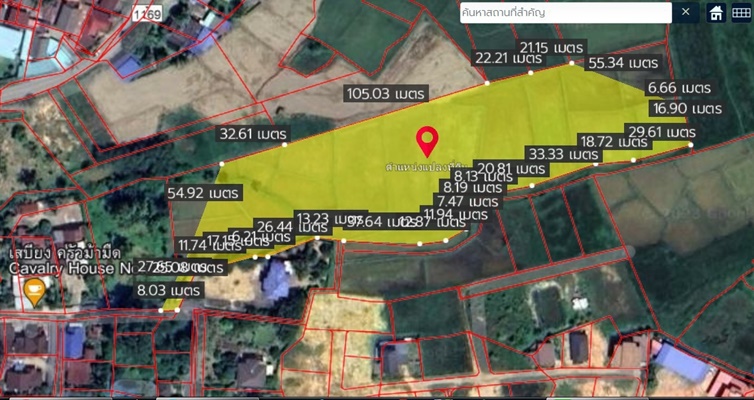Image resolution: width=754 pixels, height=400 pixels.
Task: Clear the search box with X
Action: pyautogui.click(x=685, y=12)
